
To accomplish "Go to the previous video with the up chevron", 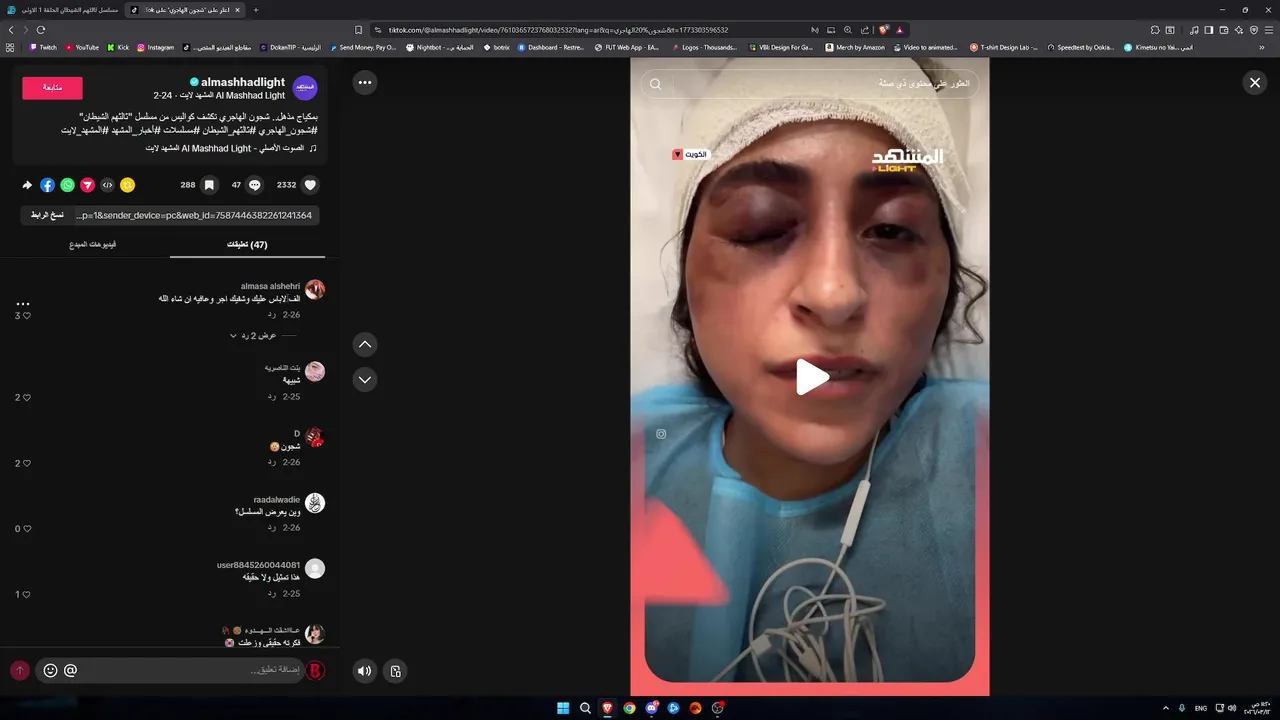I will 365,344.
